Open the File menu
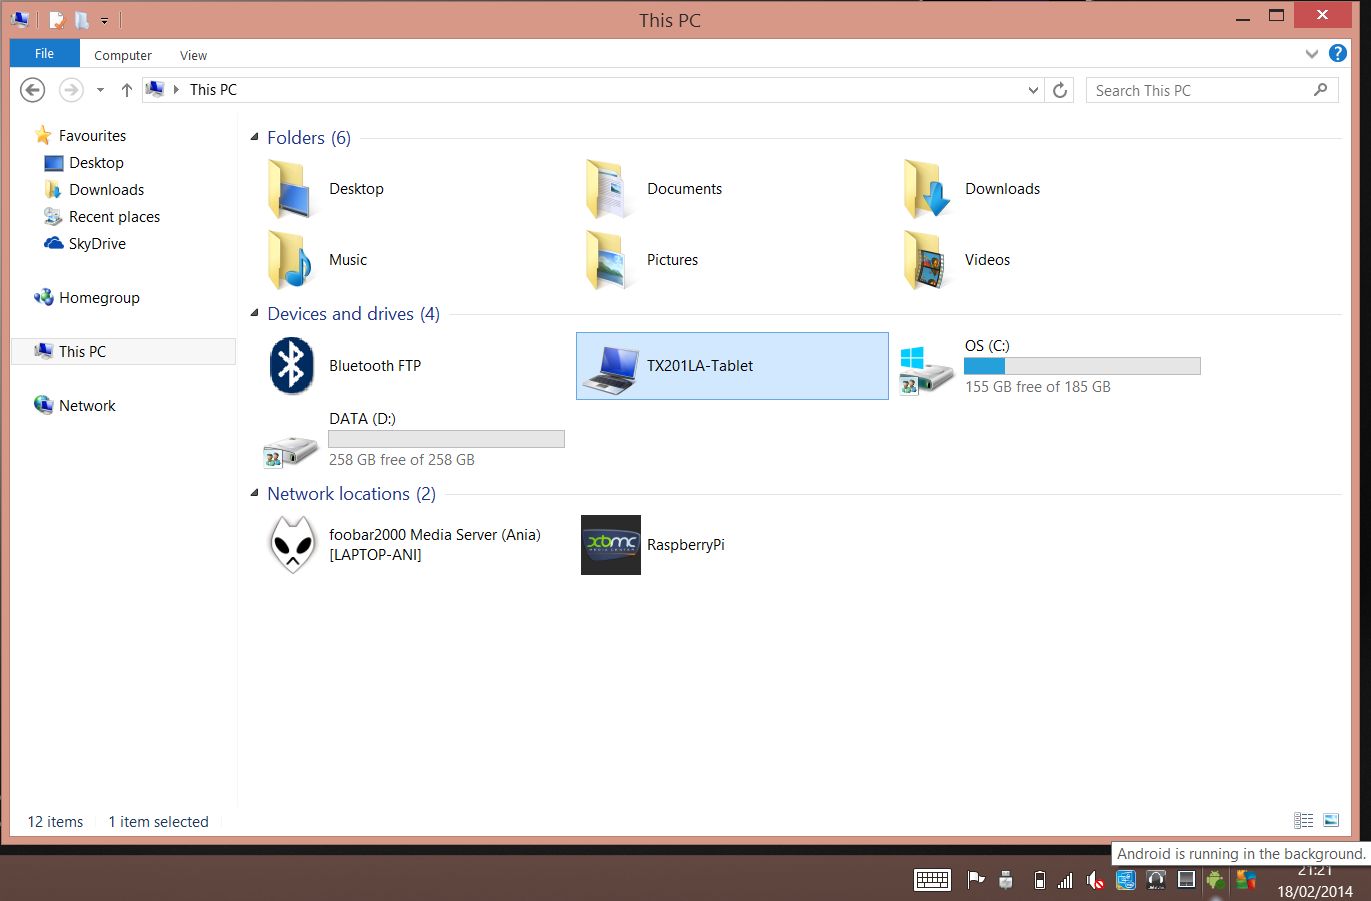This screenshot has height=901, width=1371. pos(44,54)
